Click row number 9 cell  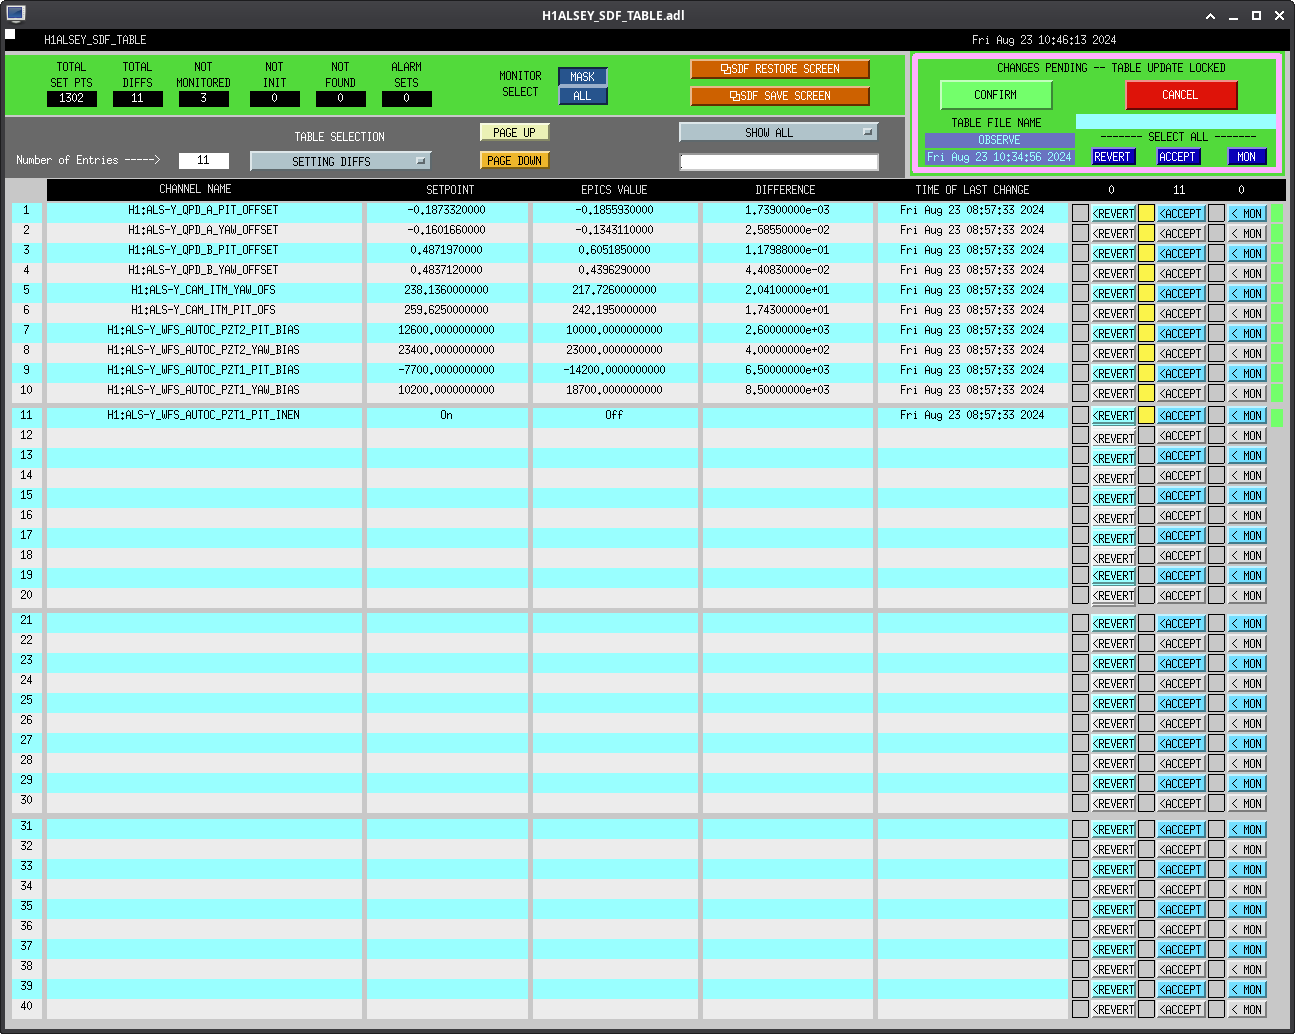coord(27,370)
